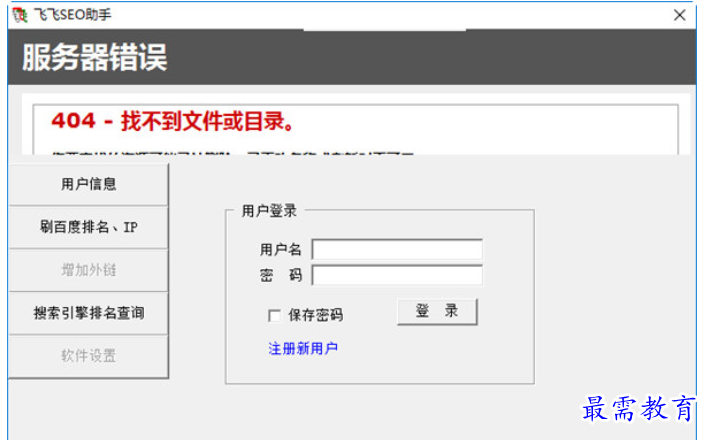
Task: Focus the 密码 input field
Action: point(397,275)
